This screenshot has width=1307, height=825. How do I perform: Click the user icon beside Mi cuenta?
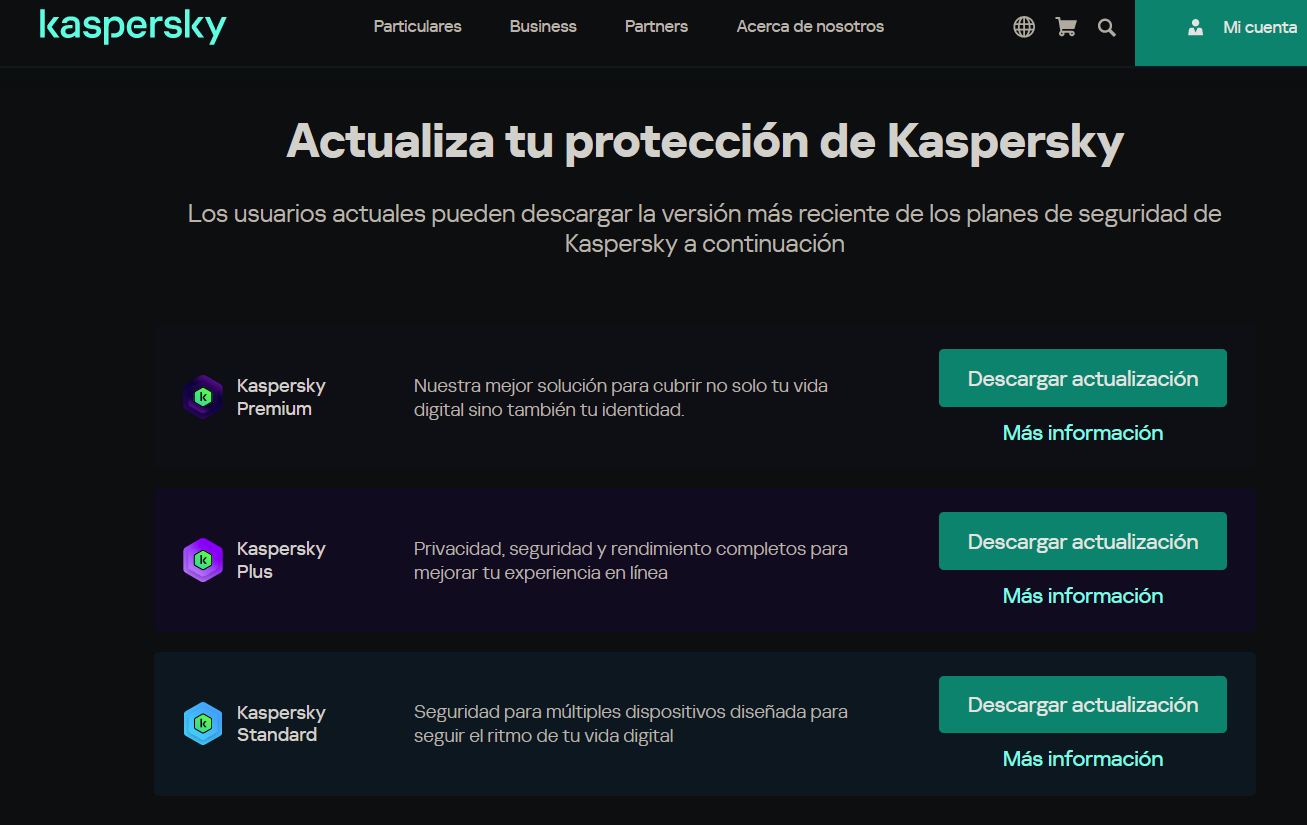click(1195, 27)
